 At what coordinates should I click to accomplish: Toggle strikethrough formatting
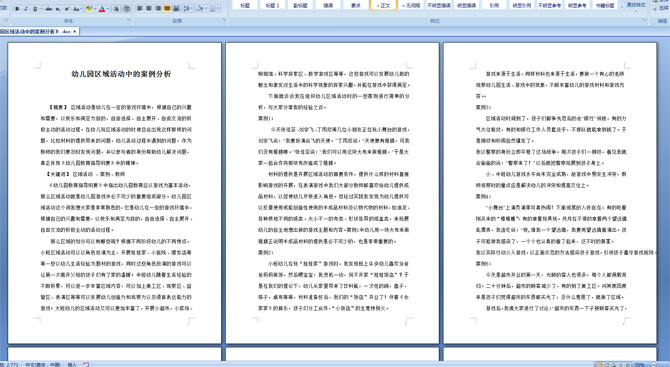click(49, 9)
